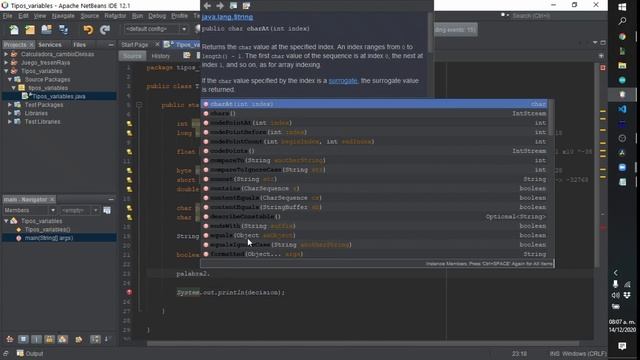Open javadoc in external browser icon
Image resolution: width=640 pixels, height=360 pixels.
233,6
